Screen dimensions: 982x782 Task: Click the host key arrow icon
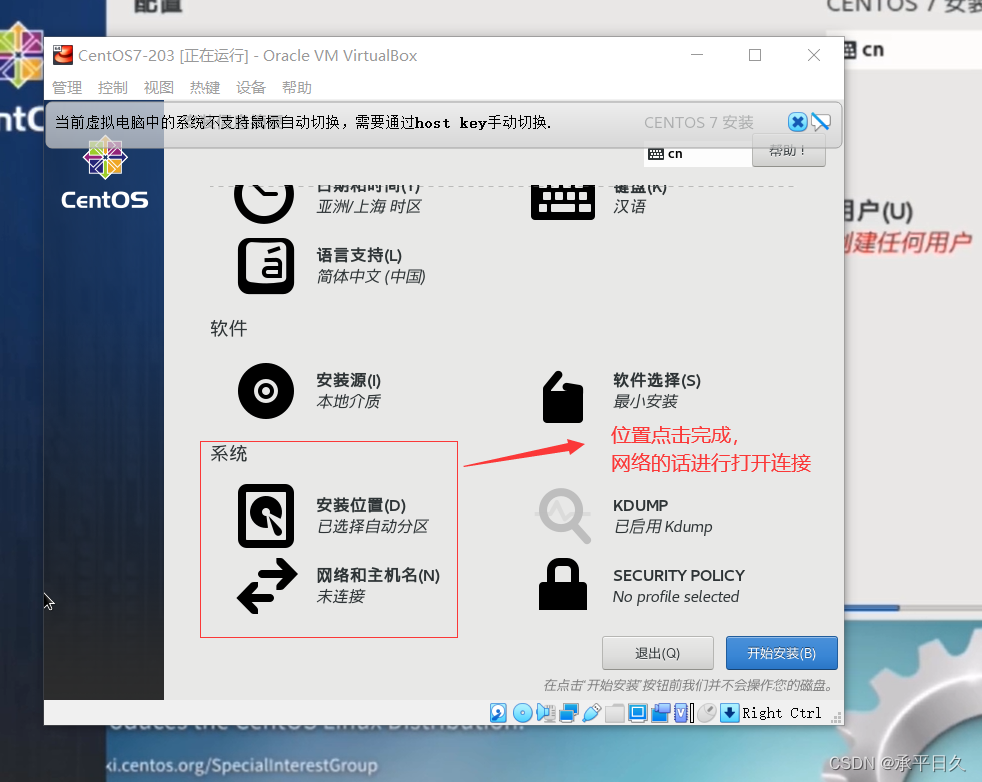730,713
